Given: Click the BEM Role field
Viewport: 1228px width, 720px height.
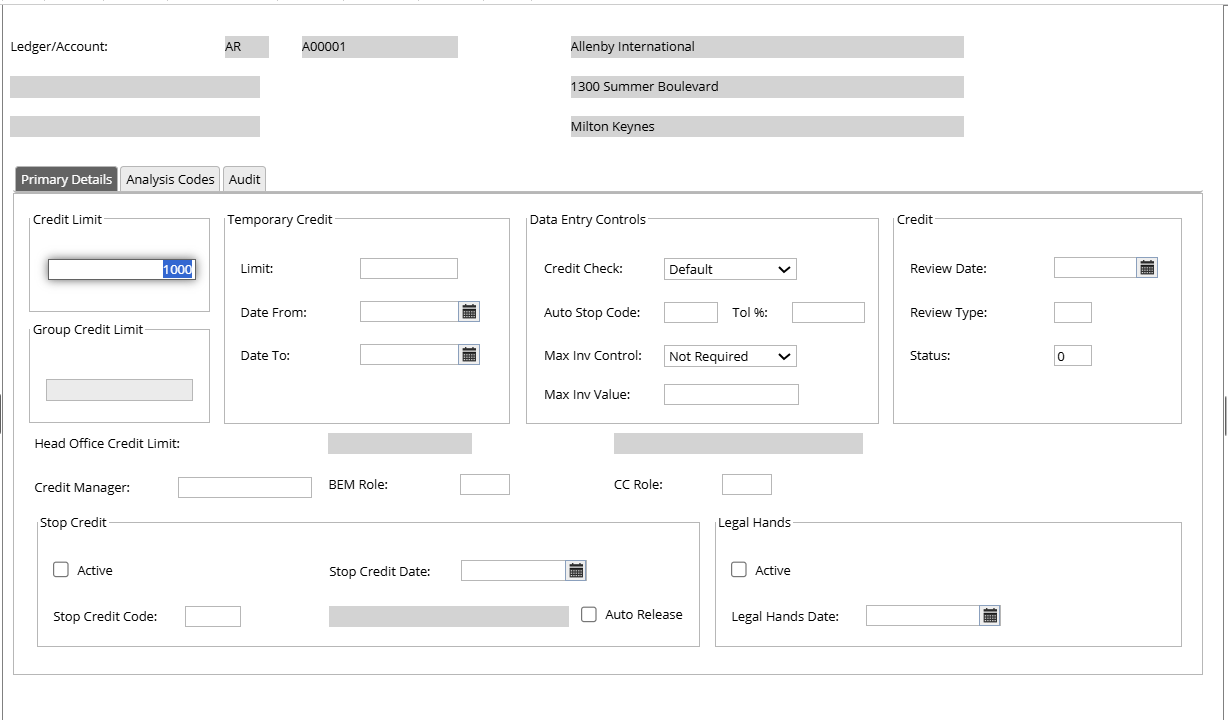Looking at the screenshot, I should point(485,484).
